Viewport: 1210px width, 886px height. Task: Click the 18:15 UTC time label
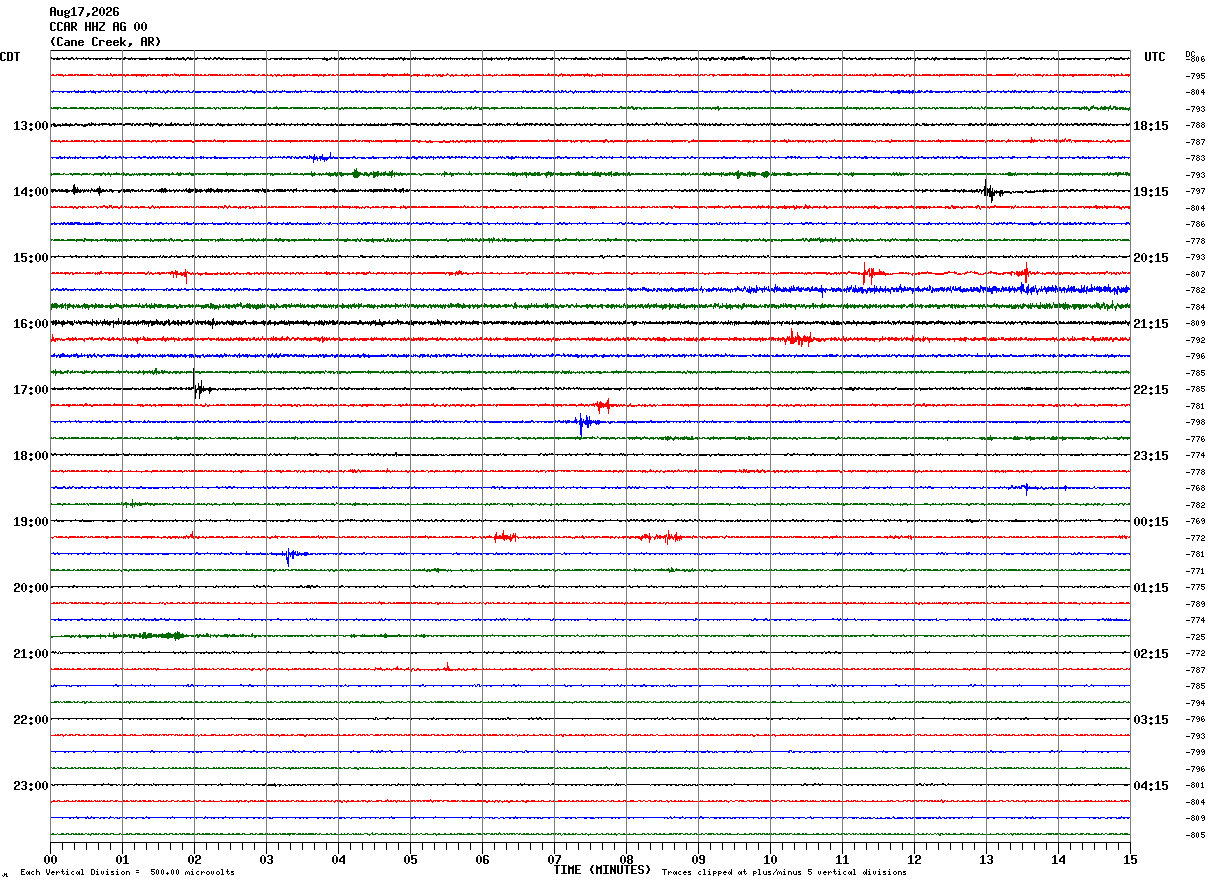1151,126
